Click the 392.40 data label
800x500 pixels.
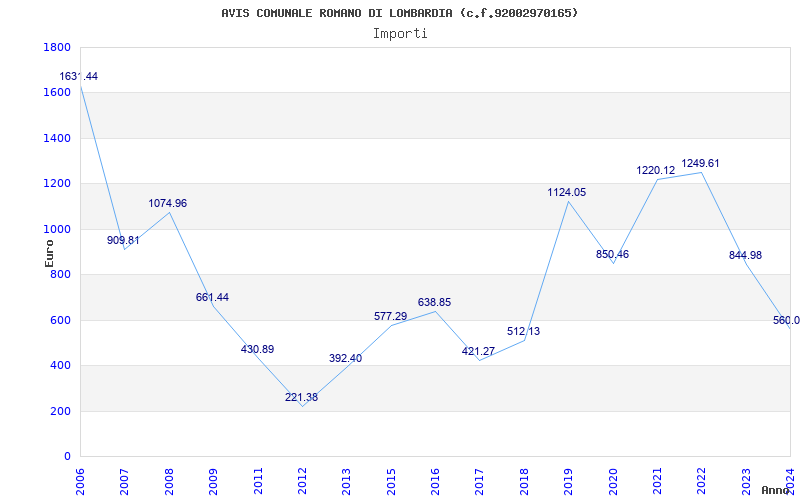click(345, 359)
